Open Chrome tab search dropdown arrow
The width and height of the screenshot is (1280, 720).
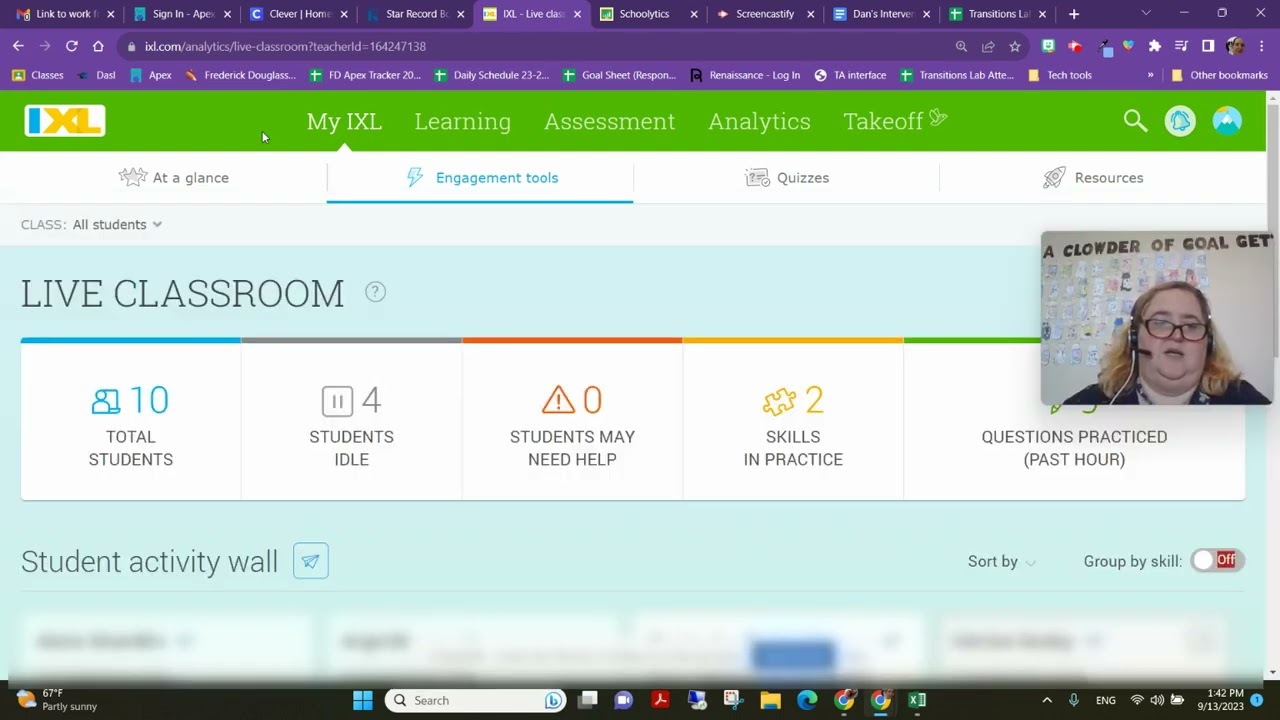1146,14
